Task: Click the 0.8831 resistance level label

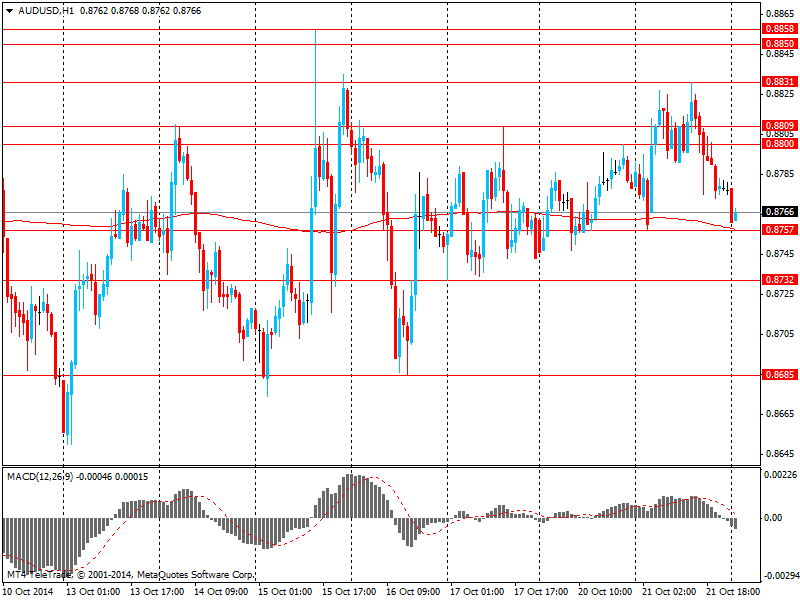Action: coord(779,82)
